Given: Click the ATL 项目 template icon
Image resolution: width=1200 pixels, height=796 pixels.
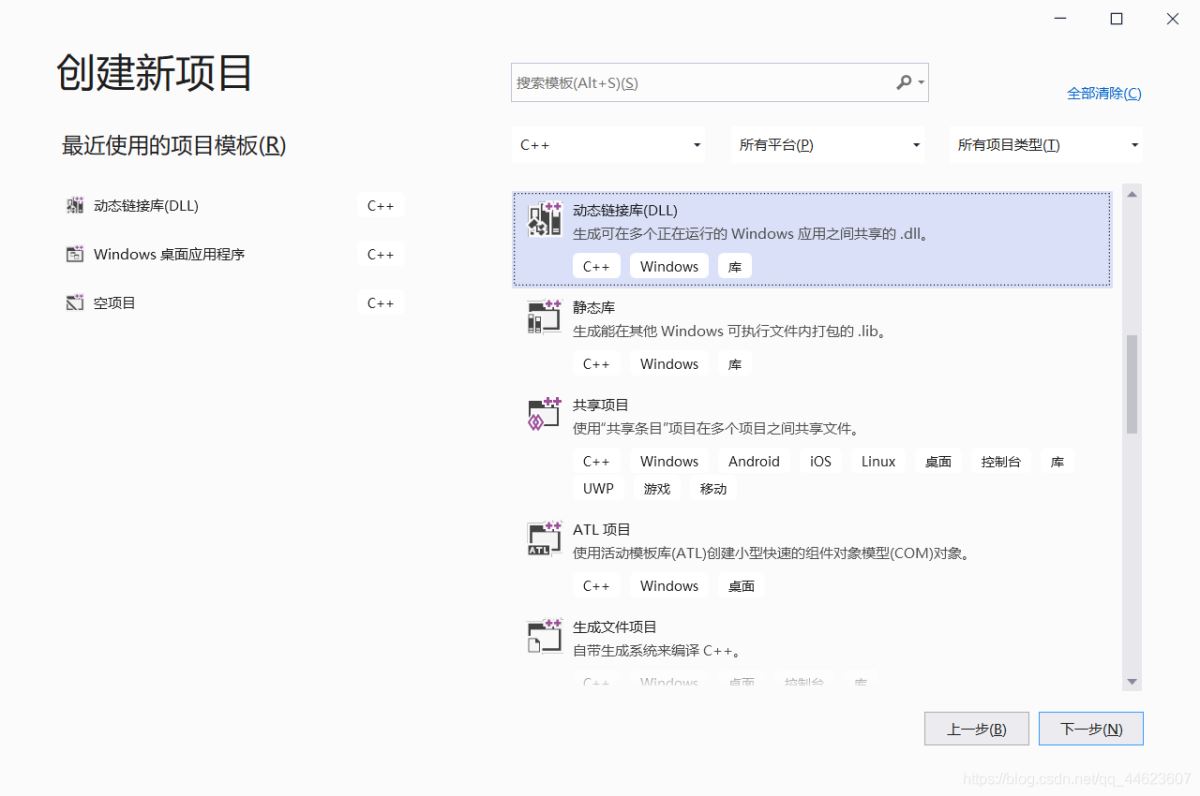Looking at the screenshot, I should point(541,540).
